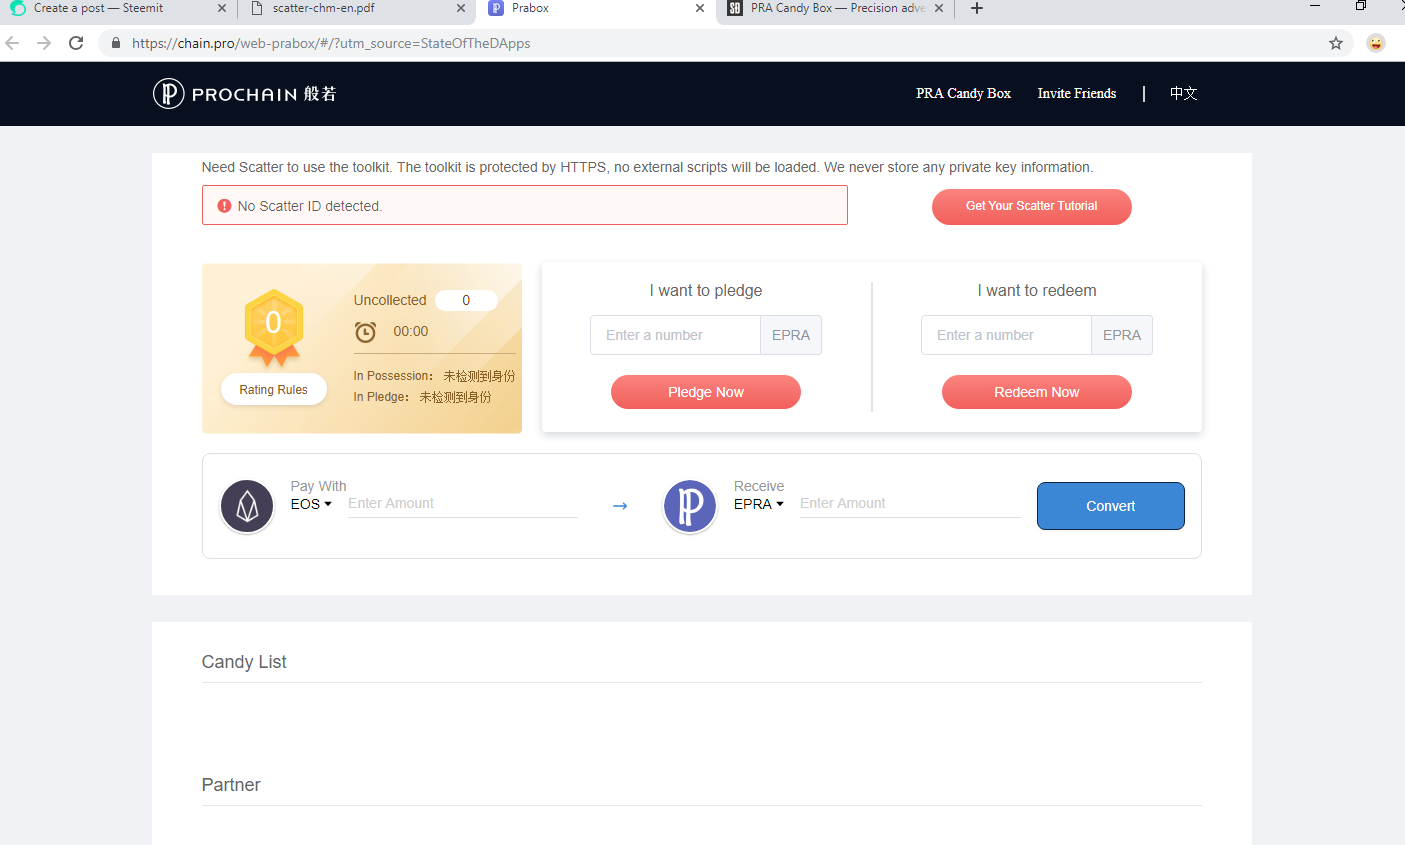Click the yellow hexagon rating badge
The image size is (1405, 845).
point(273,325)
